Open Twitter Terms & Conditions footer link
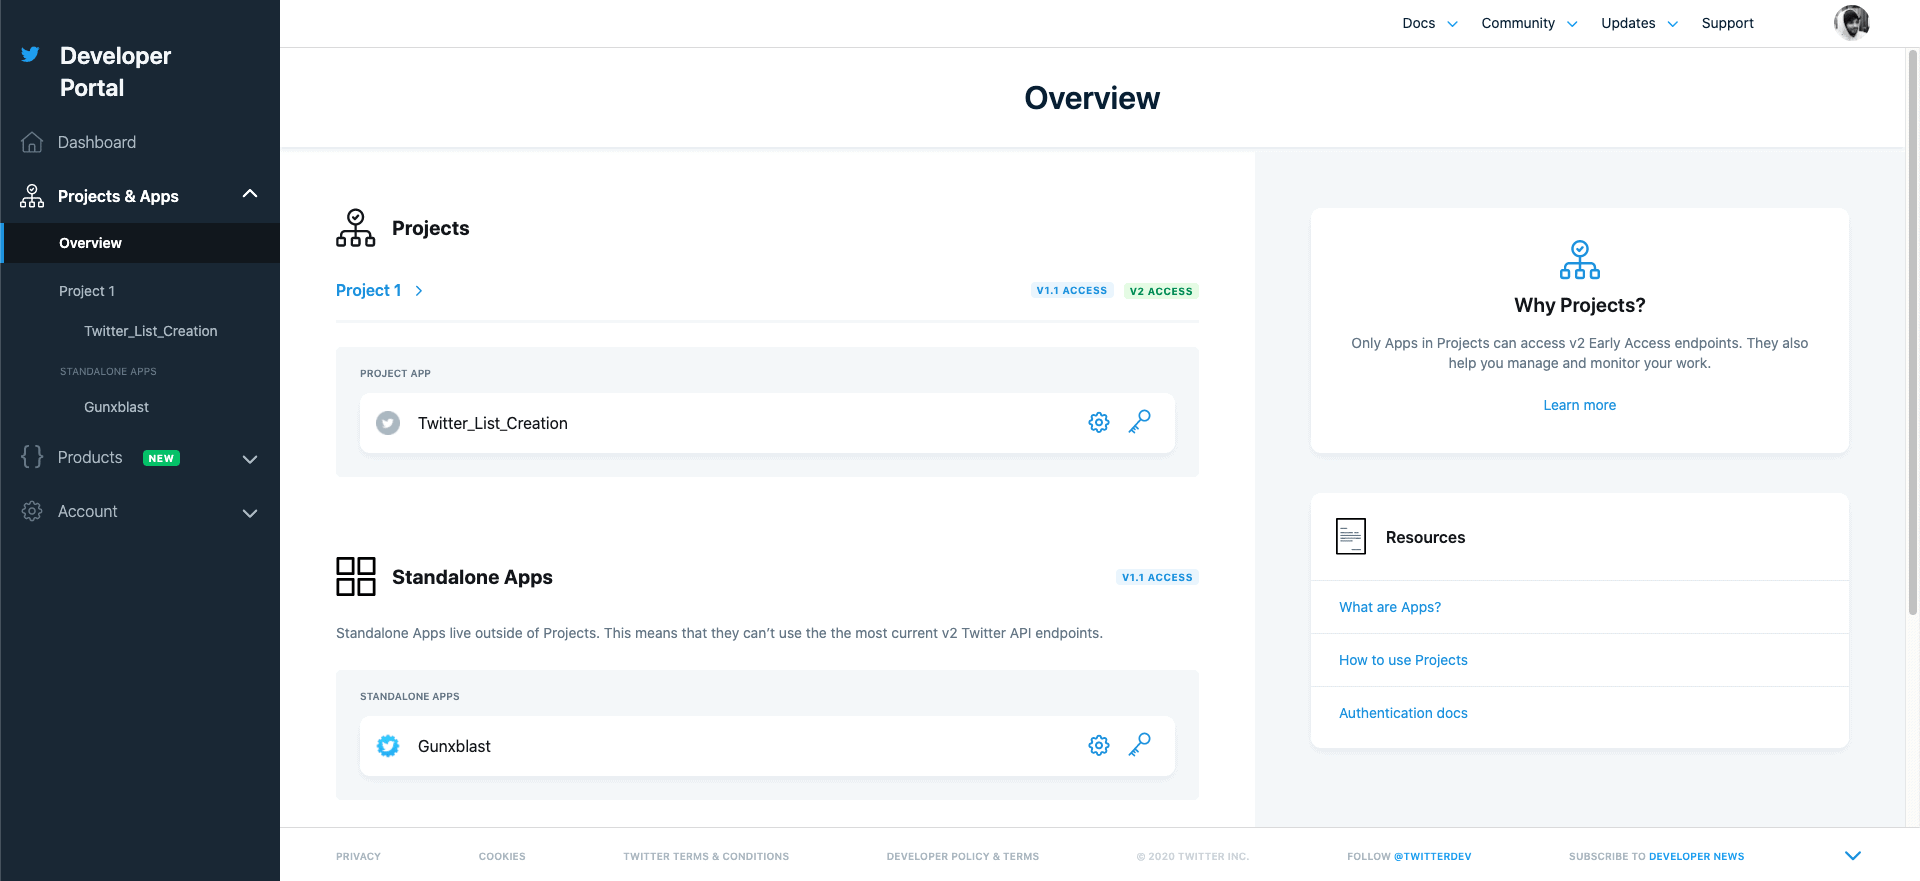This screenshot has height=881, width=1920. [706, 856]
